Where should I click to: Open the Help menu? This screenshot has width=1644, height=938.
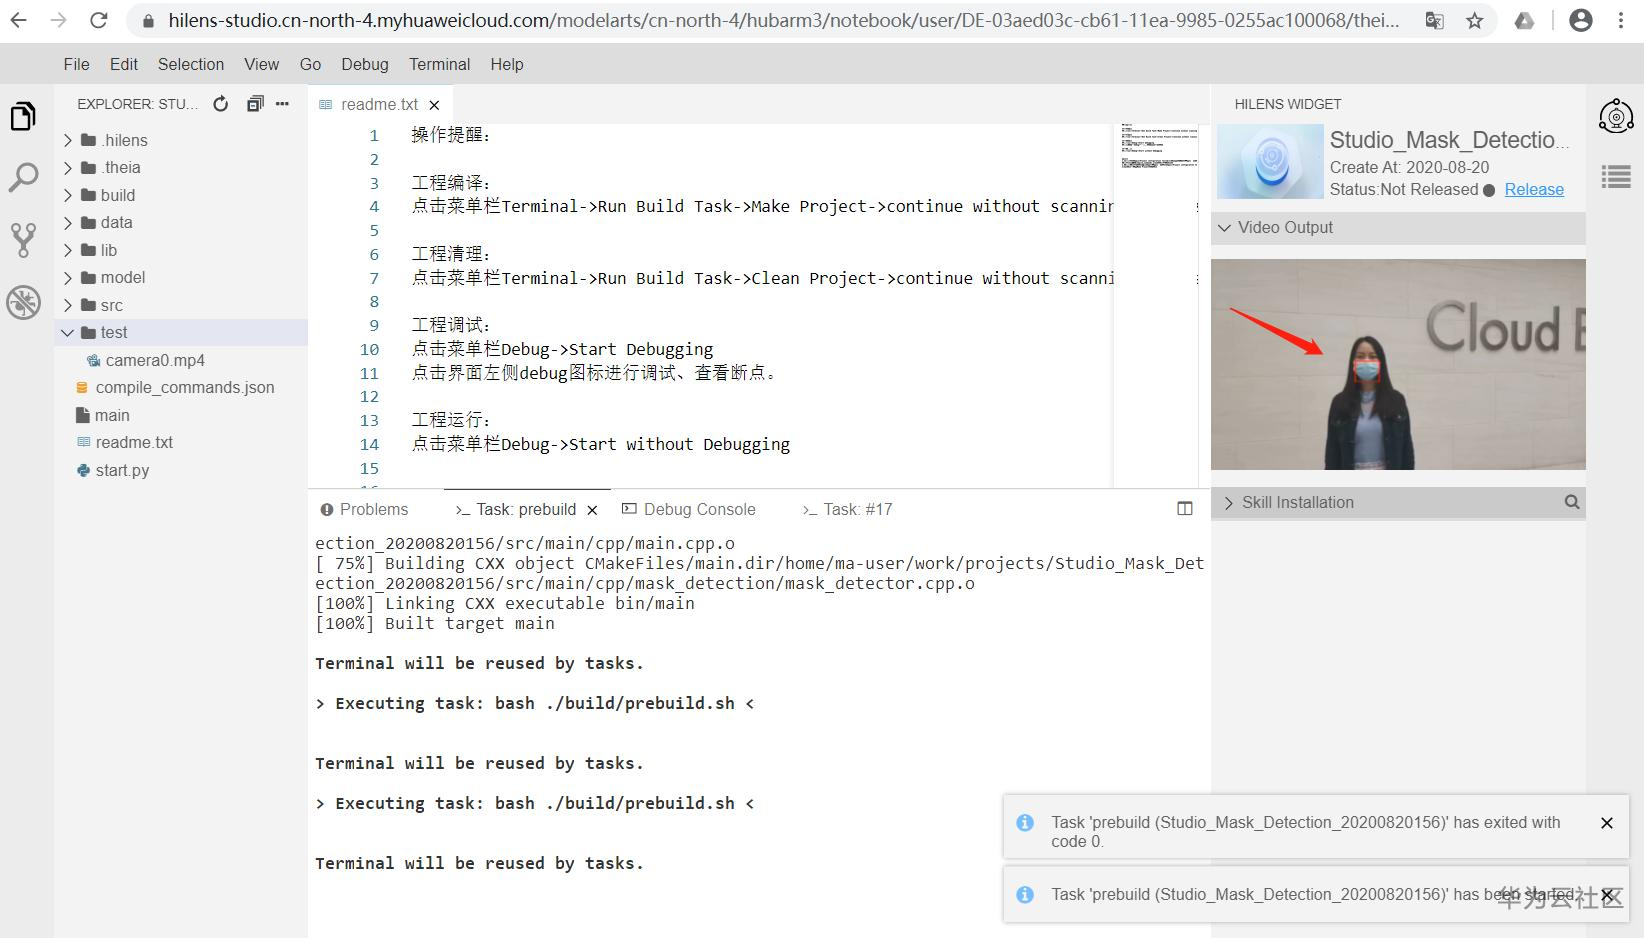tap(507, 64)
